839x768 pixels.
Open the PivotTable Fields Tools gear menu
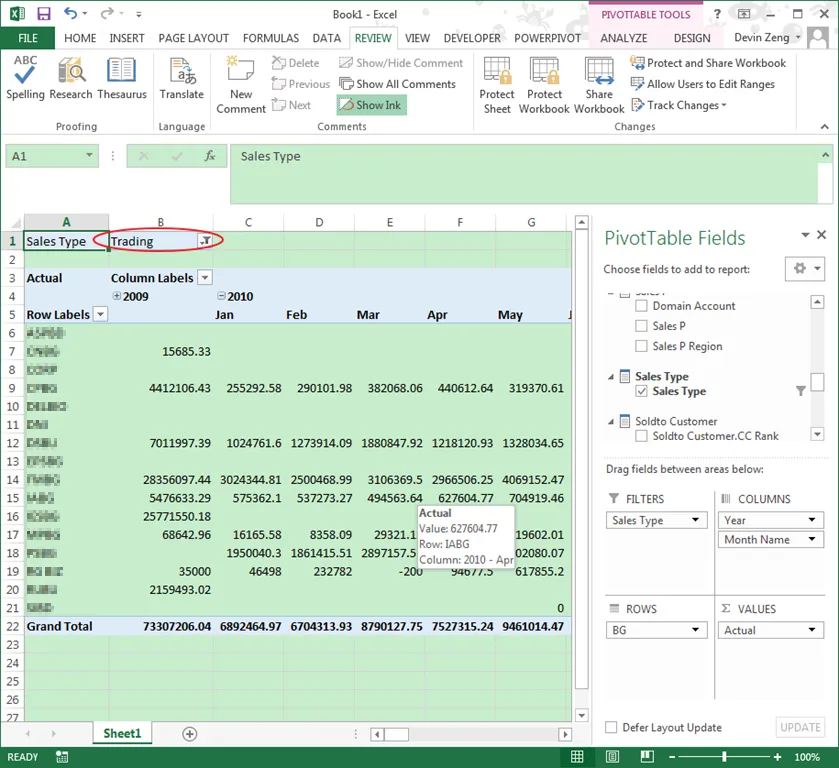806,269
